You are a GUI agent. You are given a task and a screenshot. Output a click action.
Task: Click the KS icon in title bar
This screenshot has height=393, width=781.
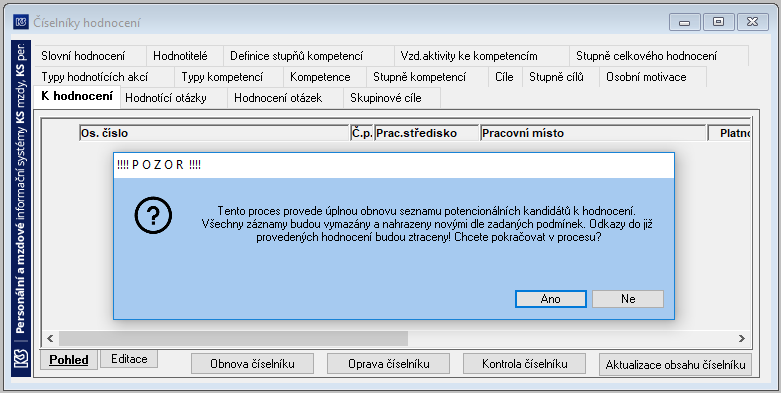[x=21, y=22]
